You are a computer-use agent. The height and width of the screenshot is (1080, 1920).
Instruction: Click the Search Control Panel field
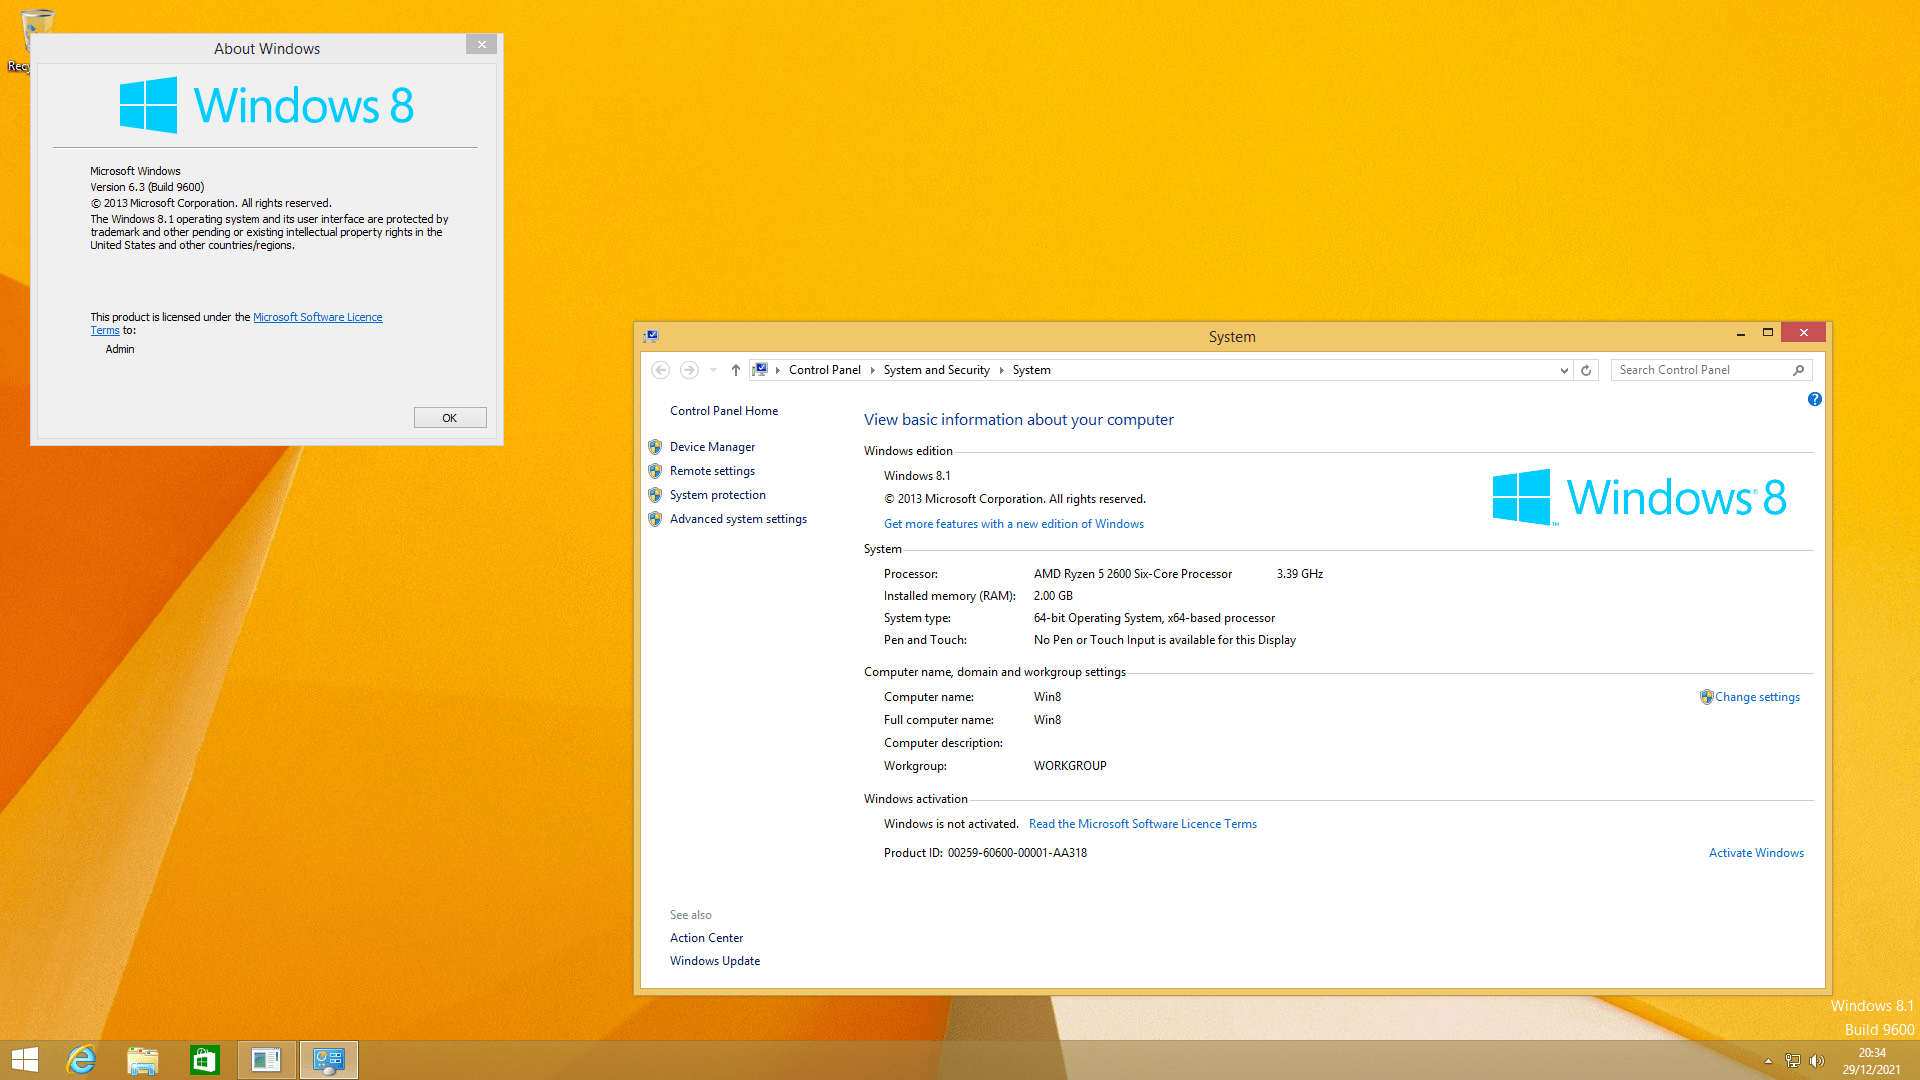[x=1700, y=370]
